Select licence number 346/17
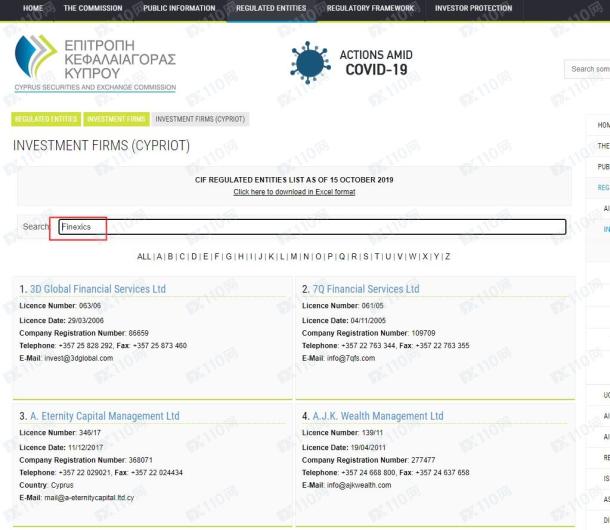Image resolution: width=610 pixels, height=530 pixels. click(90, 432)
